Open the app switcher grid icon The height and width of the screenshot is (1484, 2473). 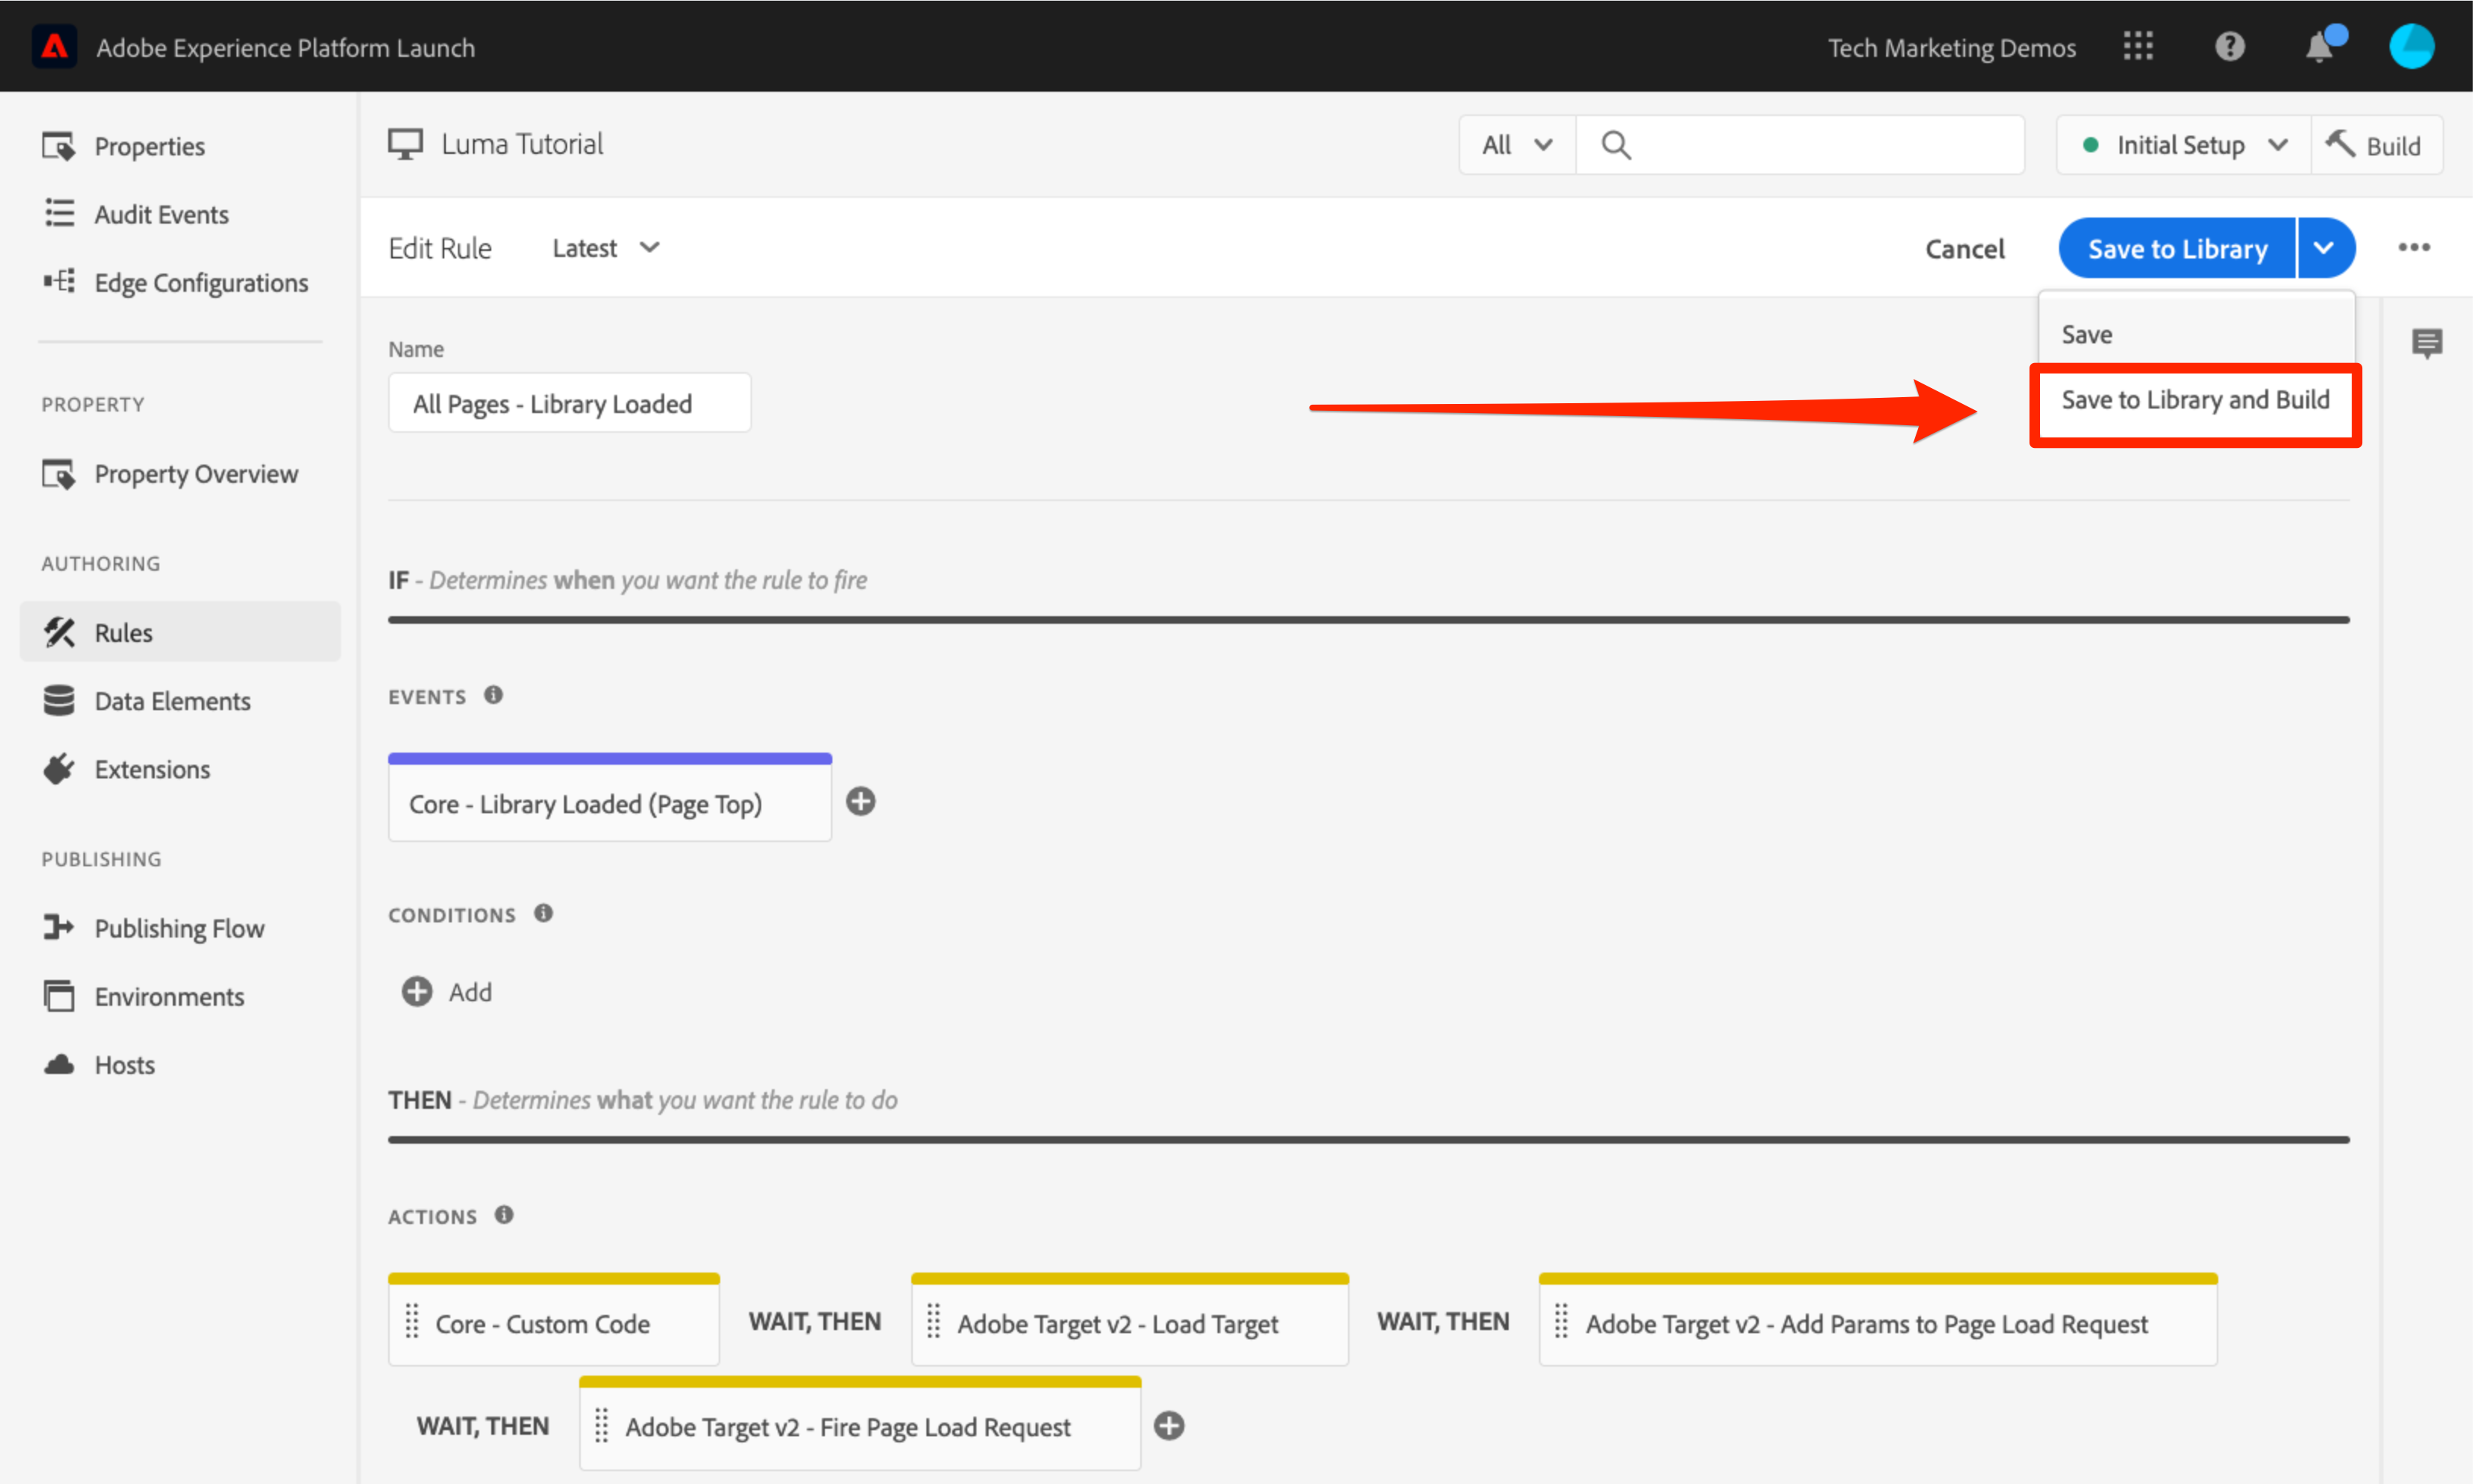2138,47
